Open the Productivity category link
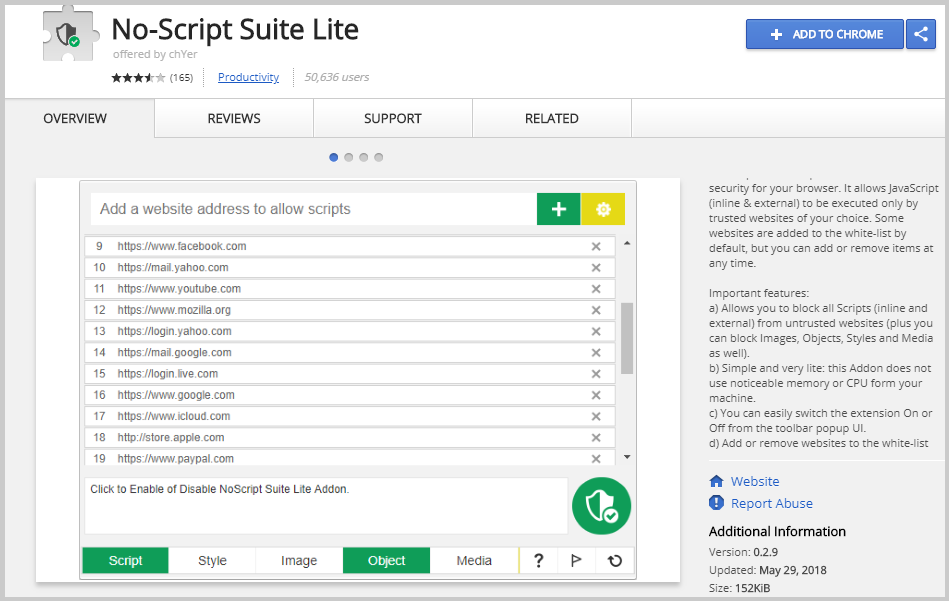 248,77
